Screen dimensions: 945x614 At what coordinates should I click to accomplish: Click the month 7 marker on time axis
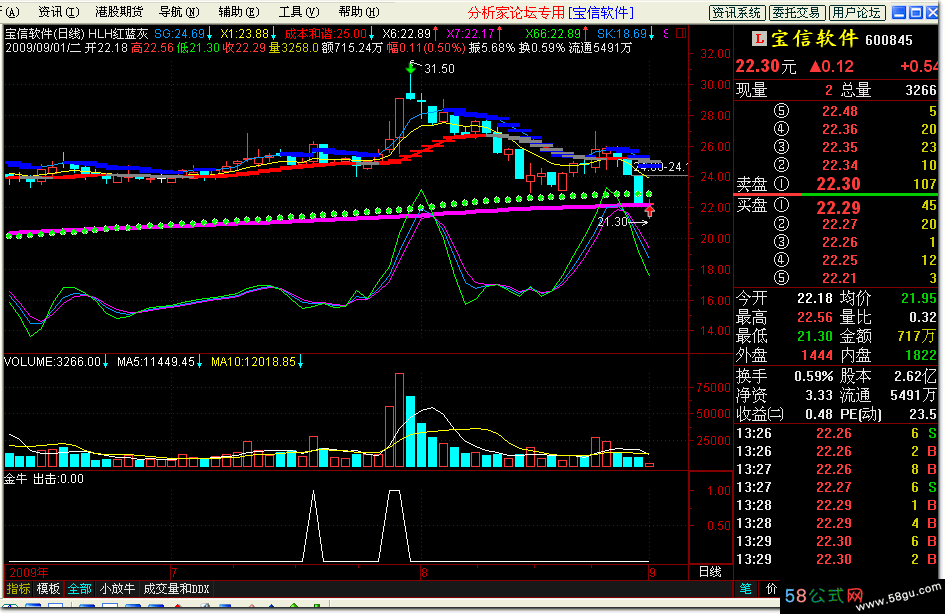[x=174, y=572]
